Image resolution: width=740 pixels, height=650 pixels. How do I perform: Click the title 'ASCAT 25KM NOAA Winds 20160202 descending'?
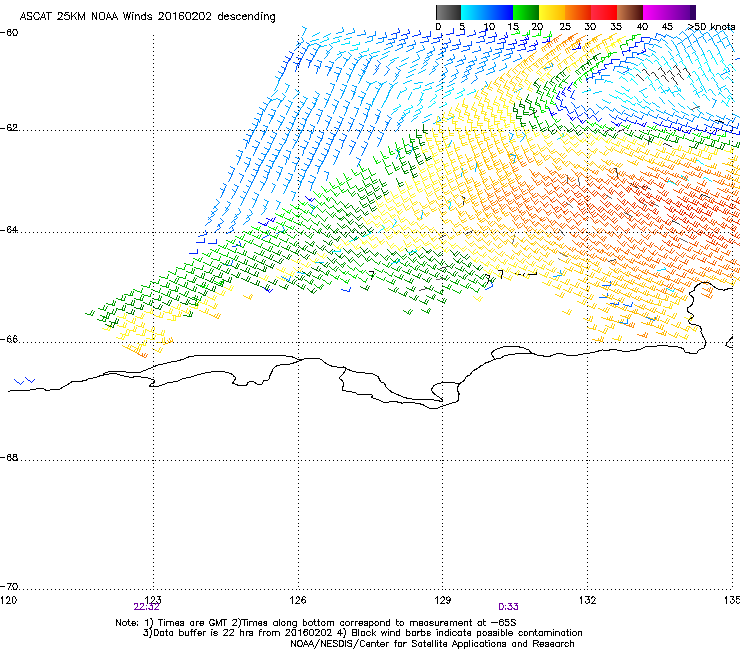click(147, 16)
